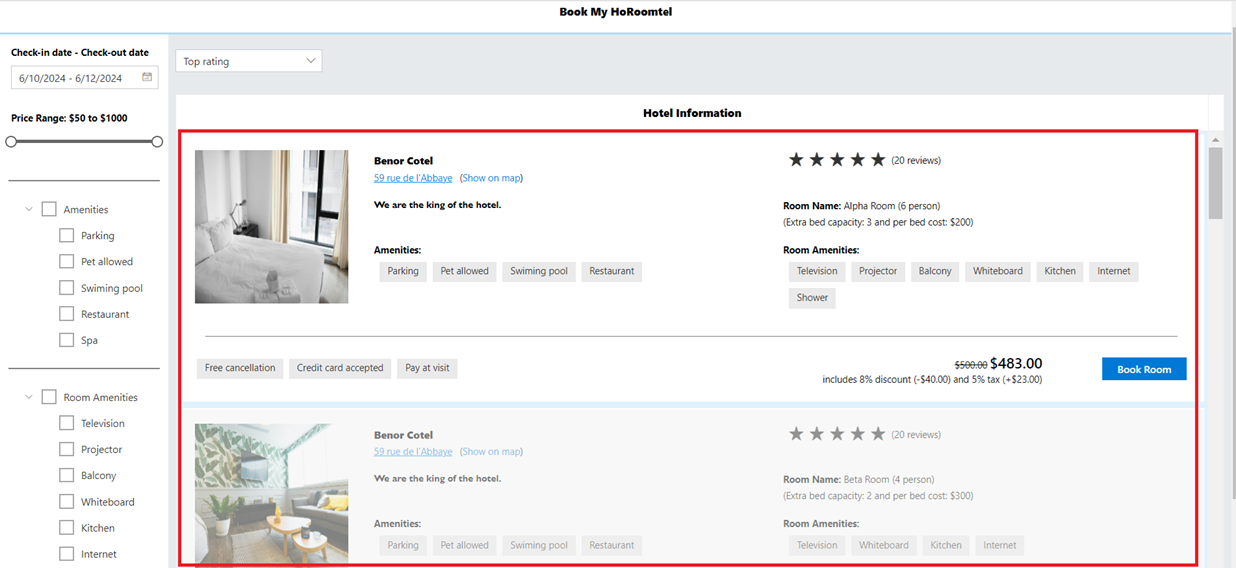The width and height of the screenshot is (1236, 568).
Task: Check the Spa filter checkbox
Action: (67, 340)
